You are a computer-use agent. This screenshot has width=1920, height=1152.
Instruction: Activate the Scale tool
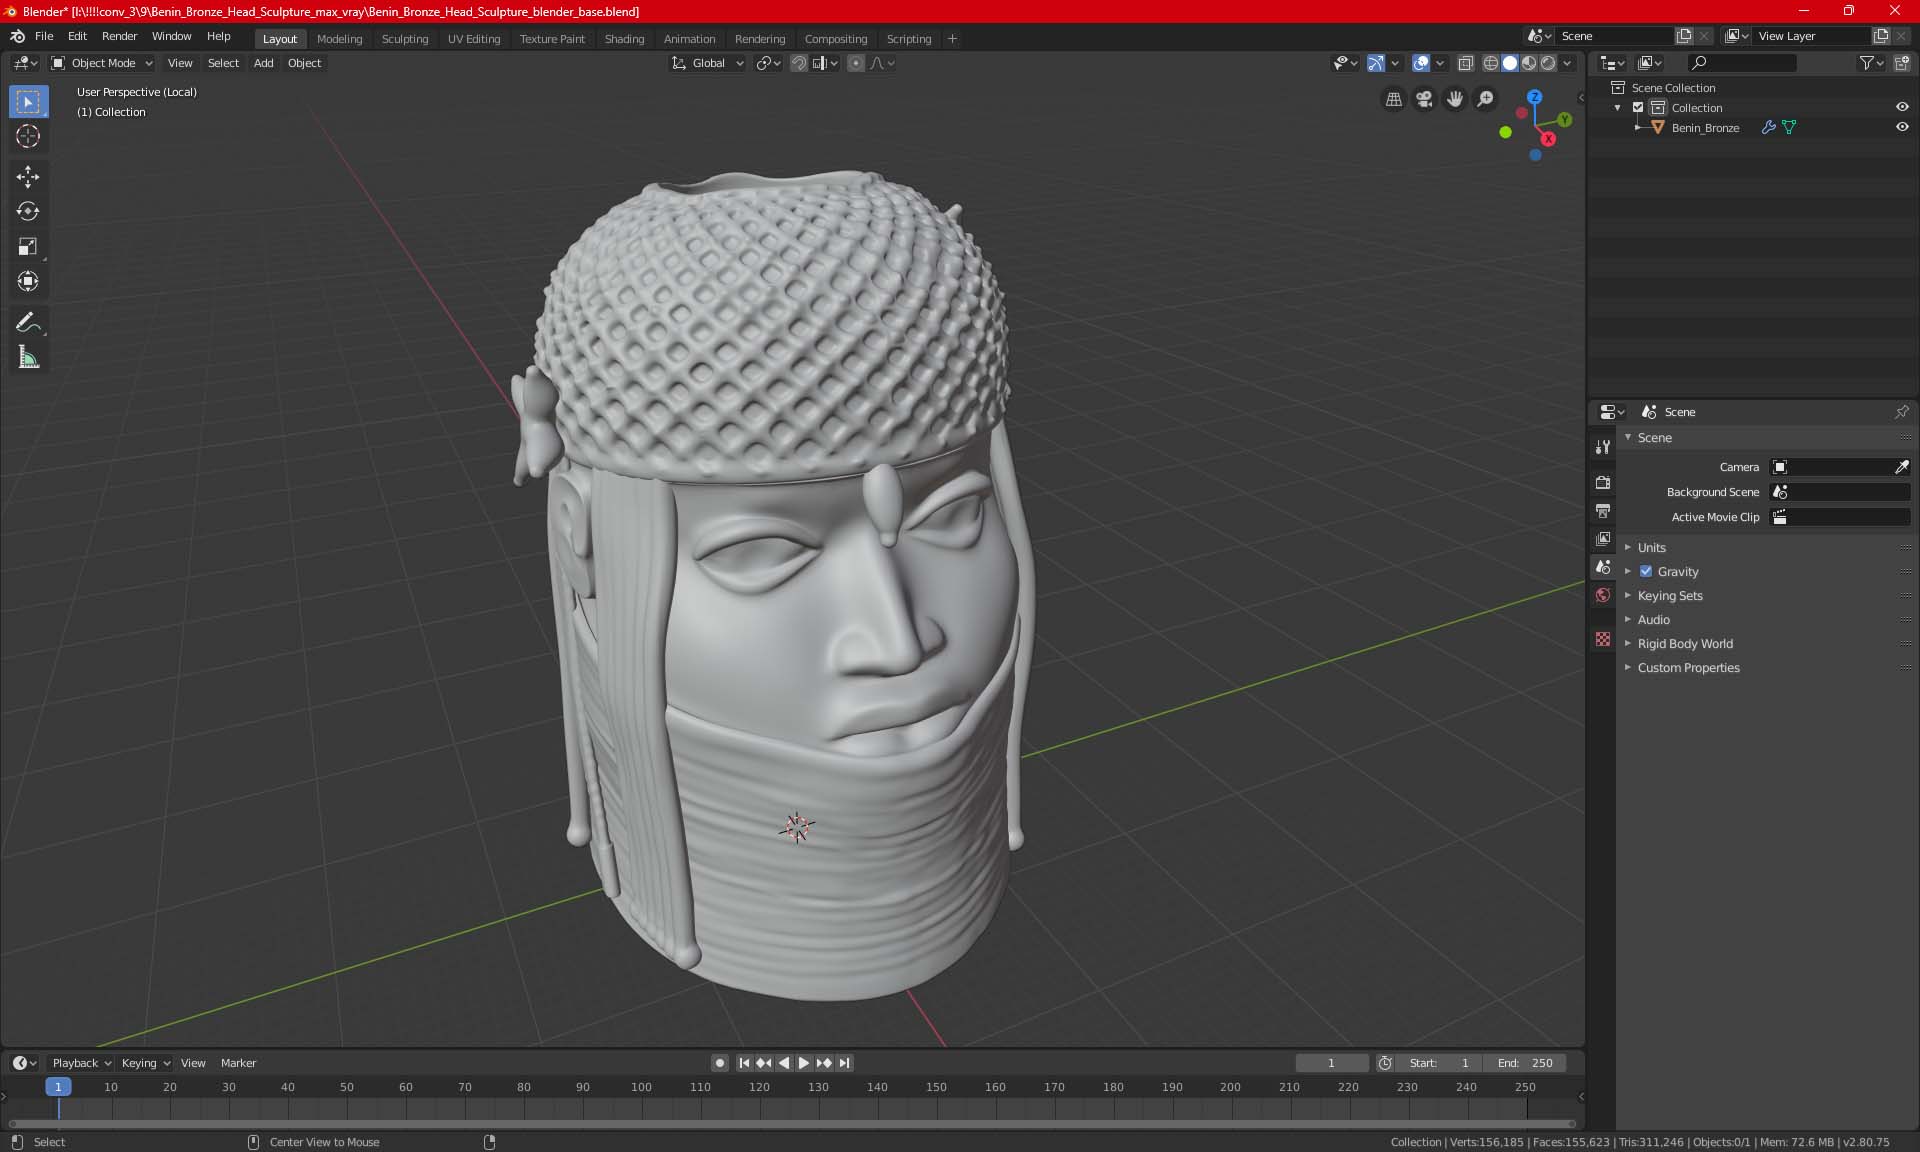[28, 247]
